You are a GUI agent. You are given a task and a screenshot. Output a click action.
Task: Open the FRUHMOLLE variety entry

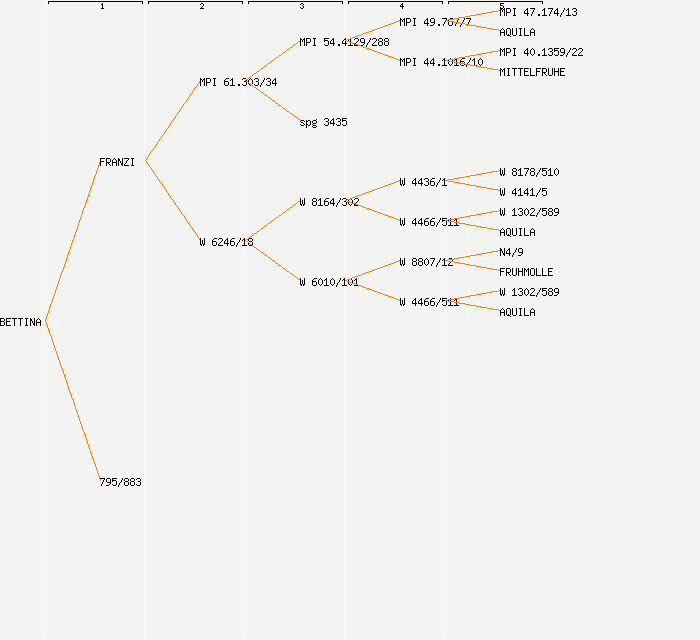[x=526, y=272]
